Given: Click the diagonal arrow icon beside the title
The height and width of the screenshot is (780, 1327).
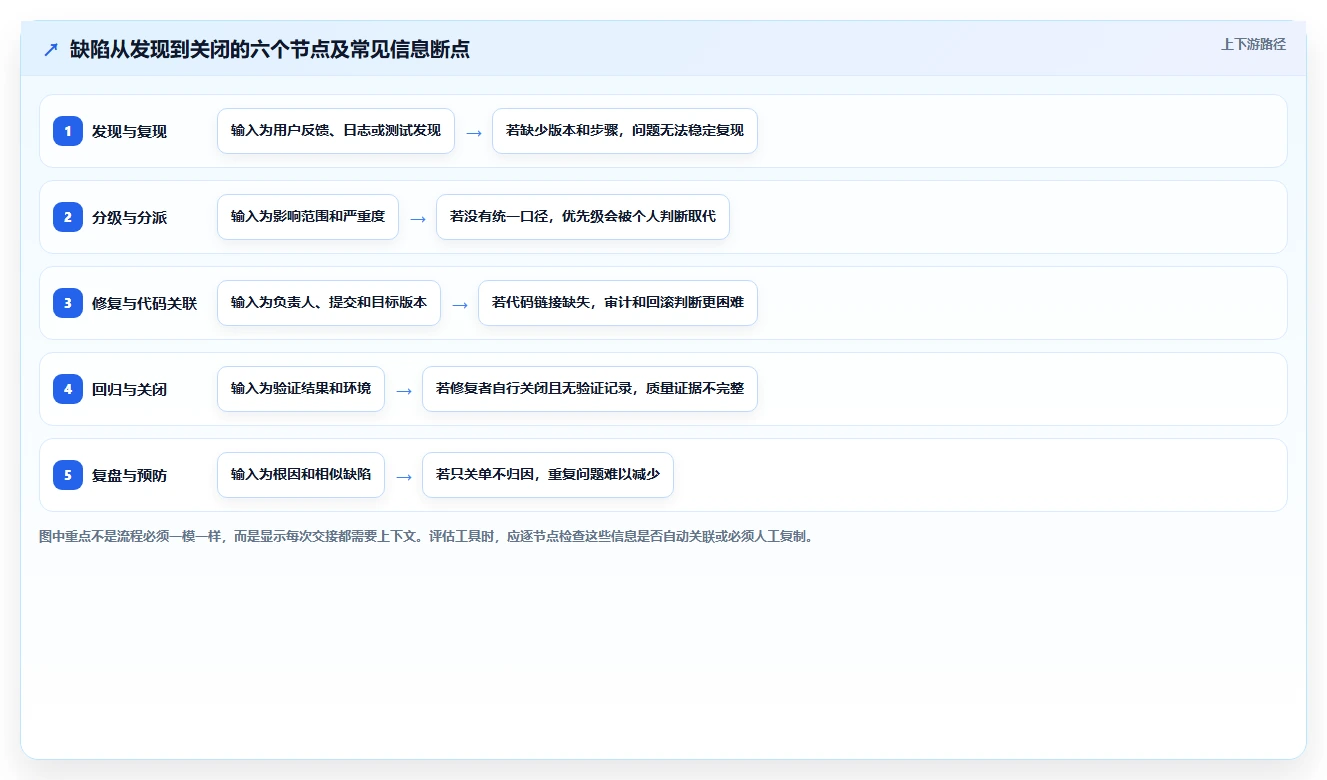Looking at the screenshot, I should click(51, 50).
